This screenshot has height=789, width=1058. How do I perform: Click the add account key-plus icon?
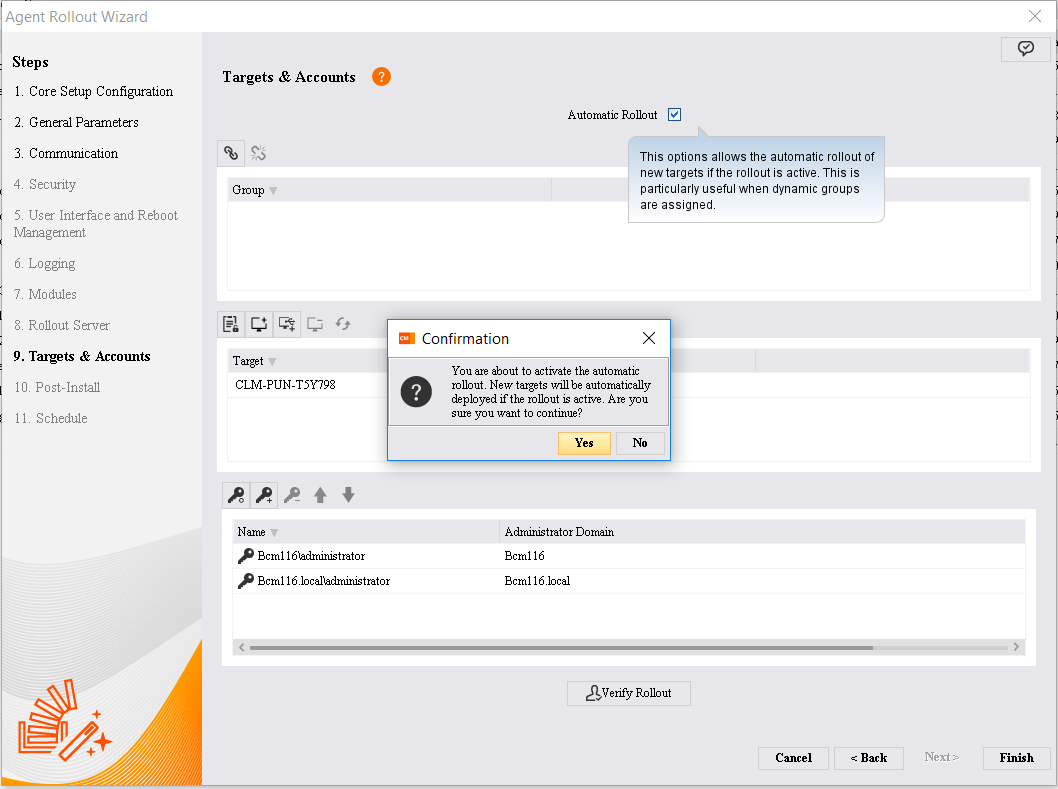(x=264, y=495)
